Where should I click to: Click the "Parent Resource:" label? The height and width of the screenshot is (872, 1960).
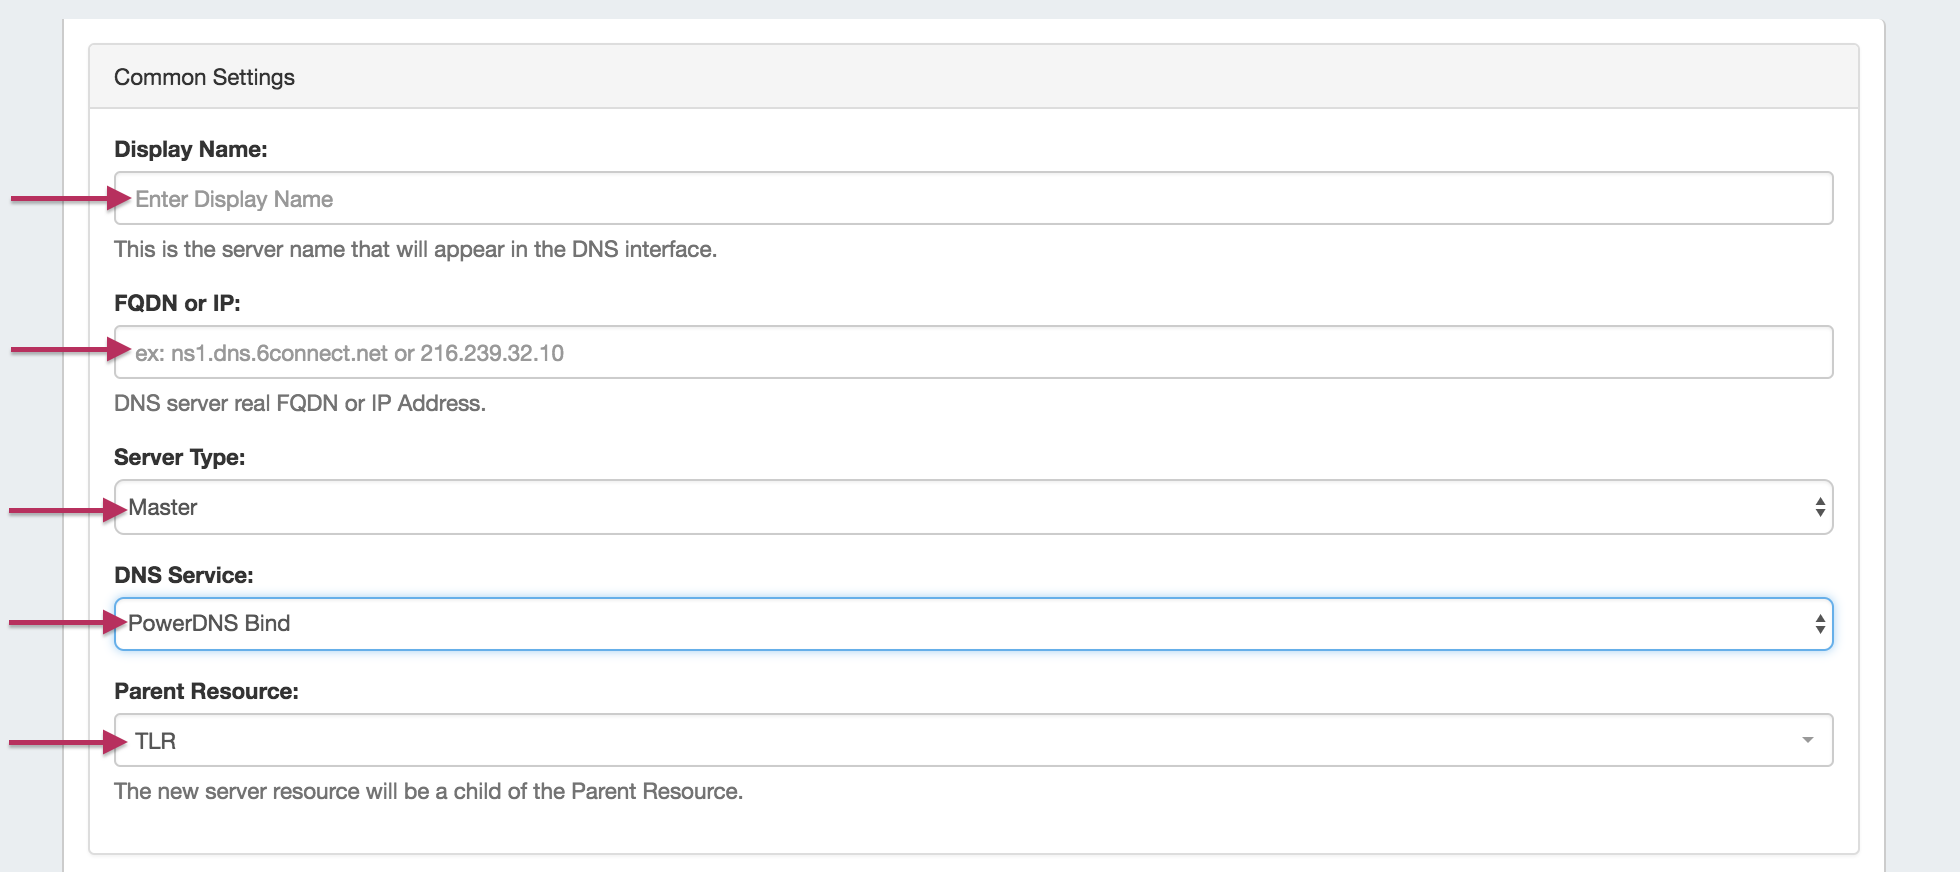click(x=206, y=692)
